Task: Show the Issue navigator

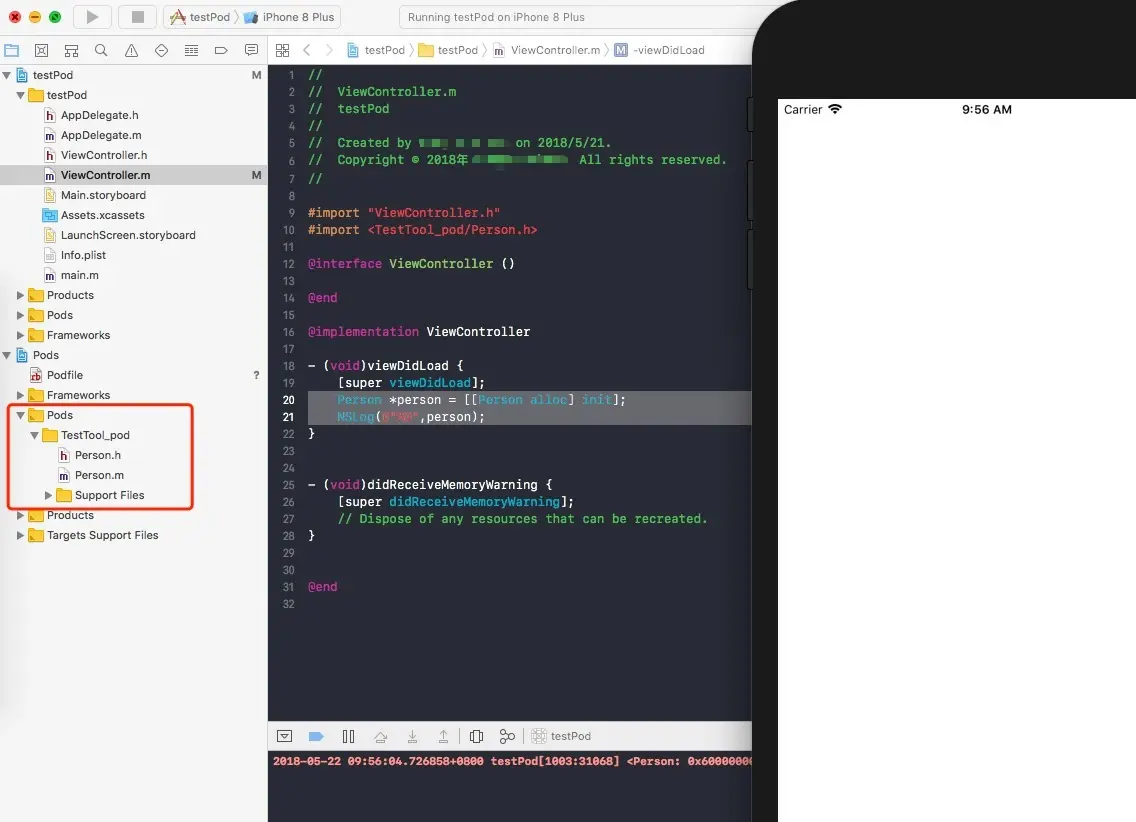Action: [x=131, y=50]
